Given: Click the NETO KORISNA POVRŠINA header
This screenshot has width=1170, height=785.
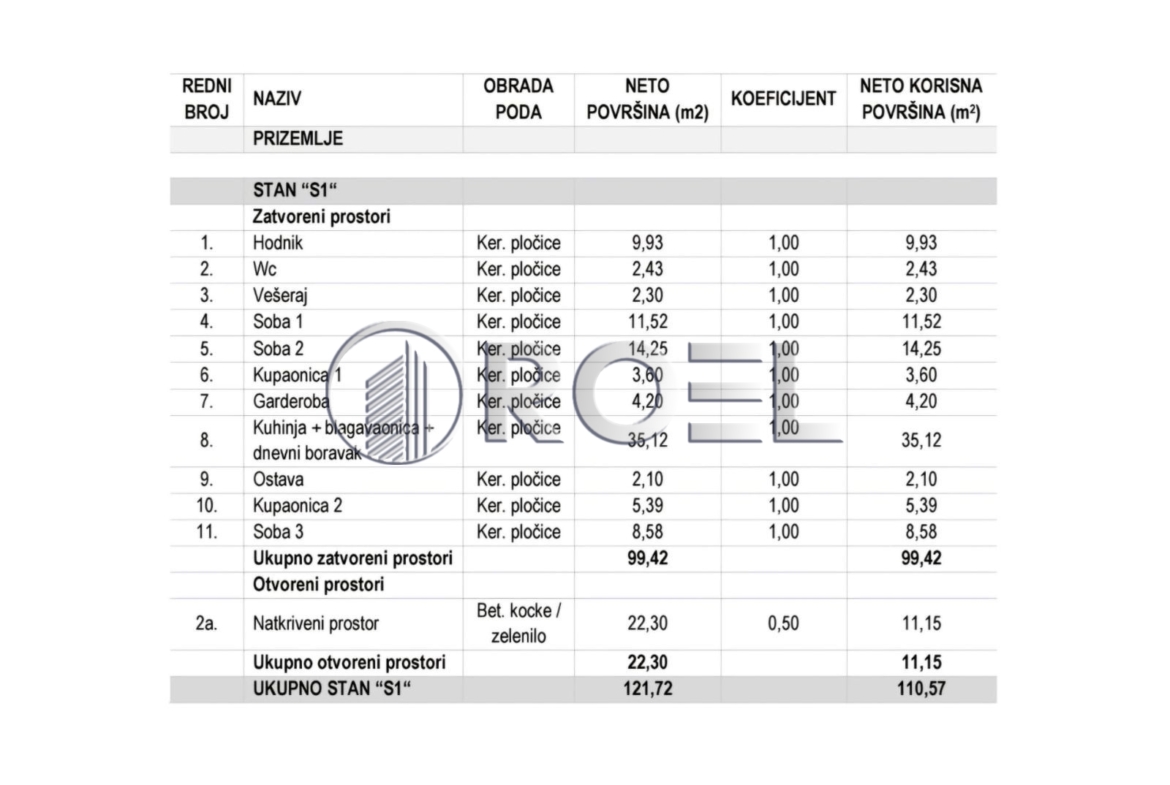Looking at the screenshot, I should pyautogui.click(x=921, y=98).
